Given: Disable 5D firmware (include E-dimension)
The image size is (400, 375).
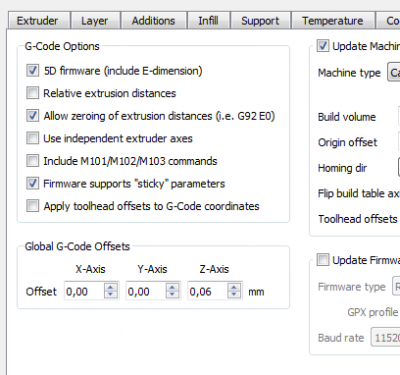Looking at the screenshot, I should click(x=32, y=70).
